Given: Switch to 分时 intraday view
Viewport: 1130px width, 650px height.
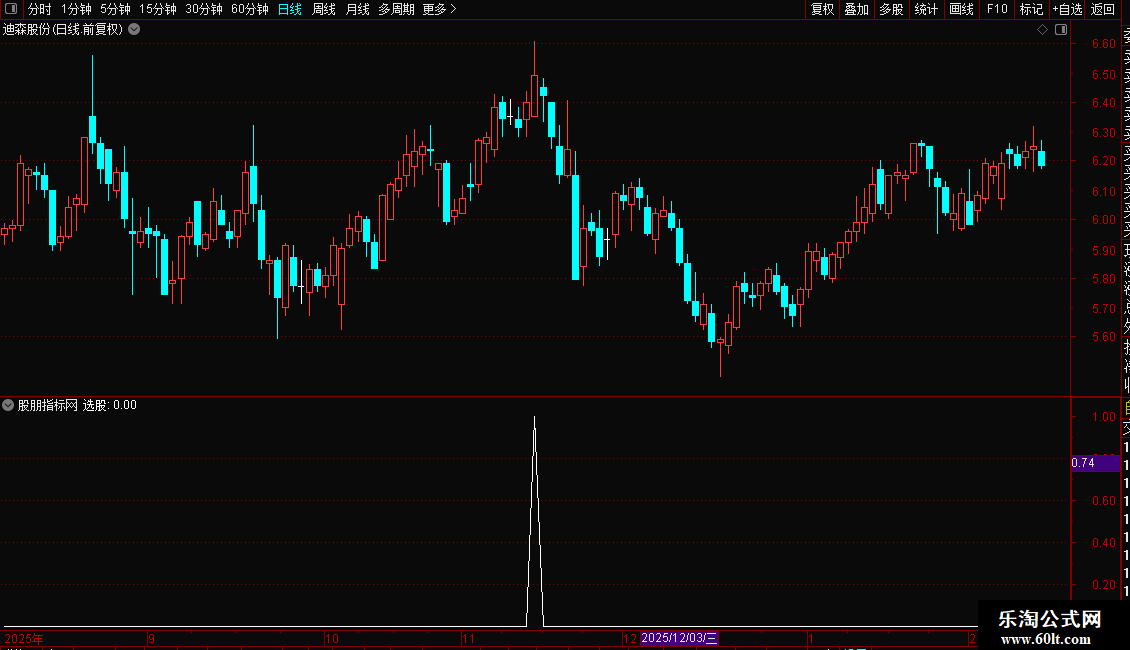Looking at the screenshot, I should [x=40, y=9].
